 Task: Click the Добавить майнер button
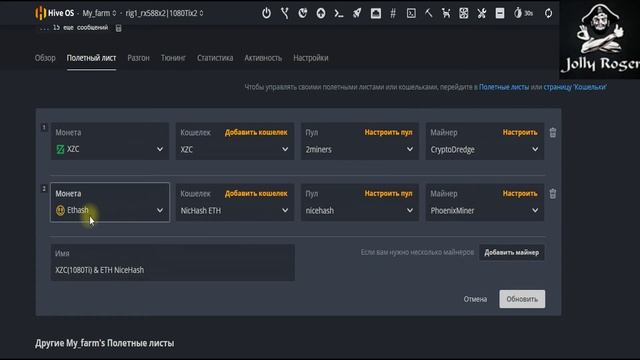511,253
